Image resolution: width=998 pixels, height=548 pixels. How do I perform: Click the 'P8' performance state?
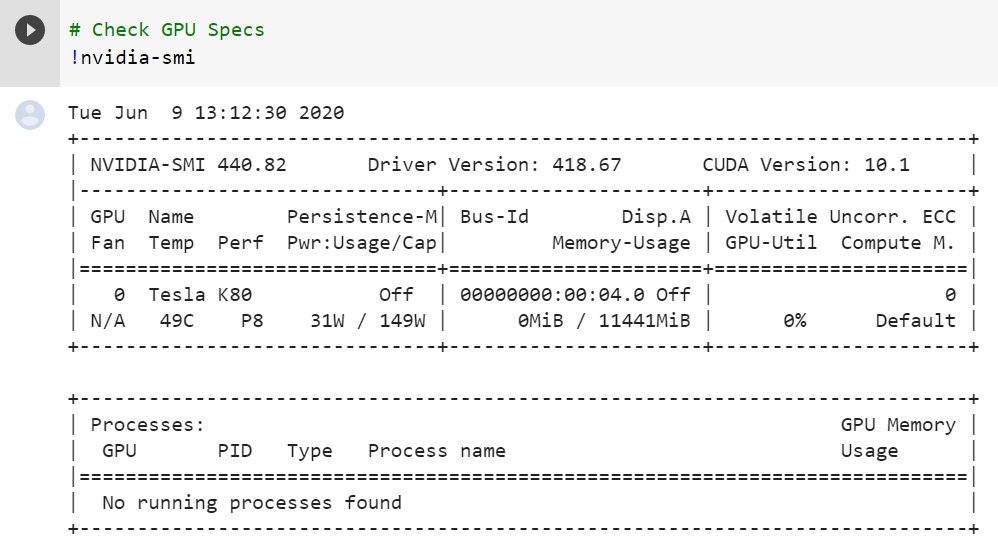[253, 321]
